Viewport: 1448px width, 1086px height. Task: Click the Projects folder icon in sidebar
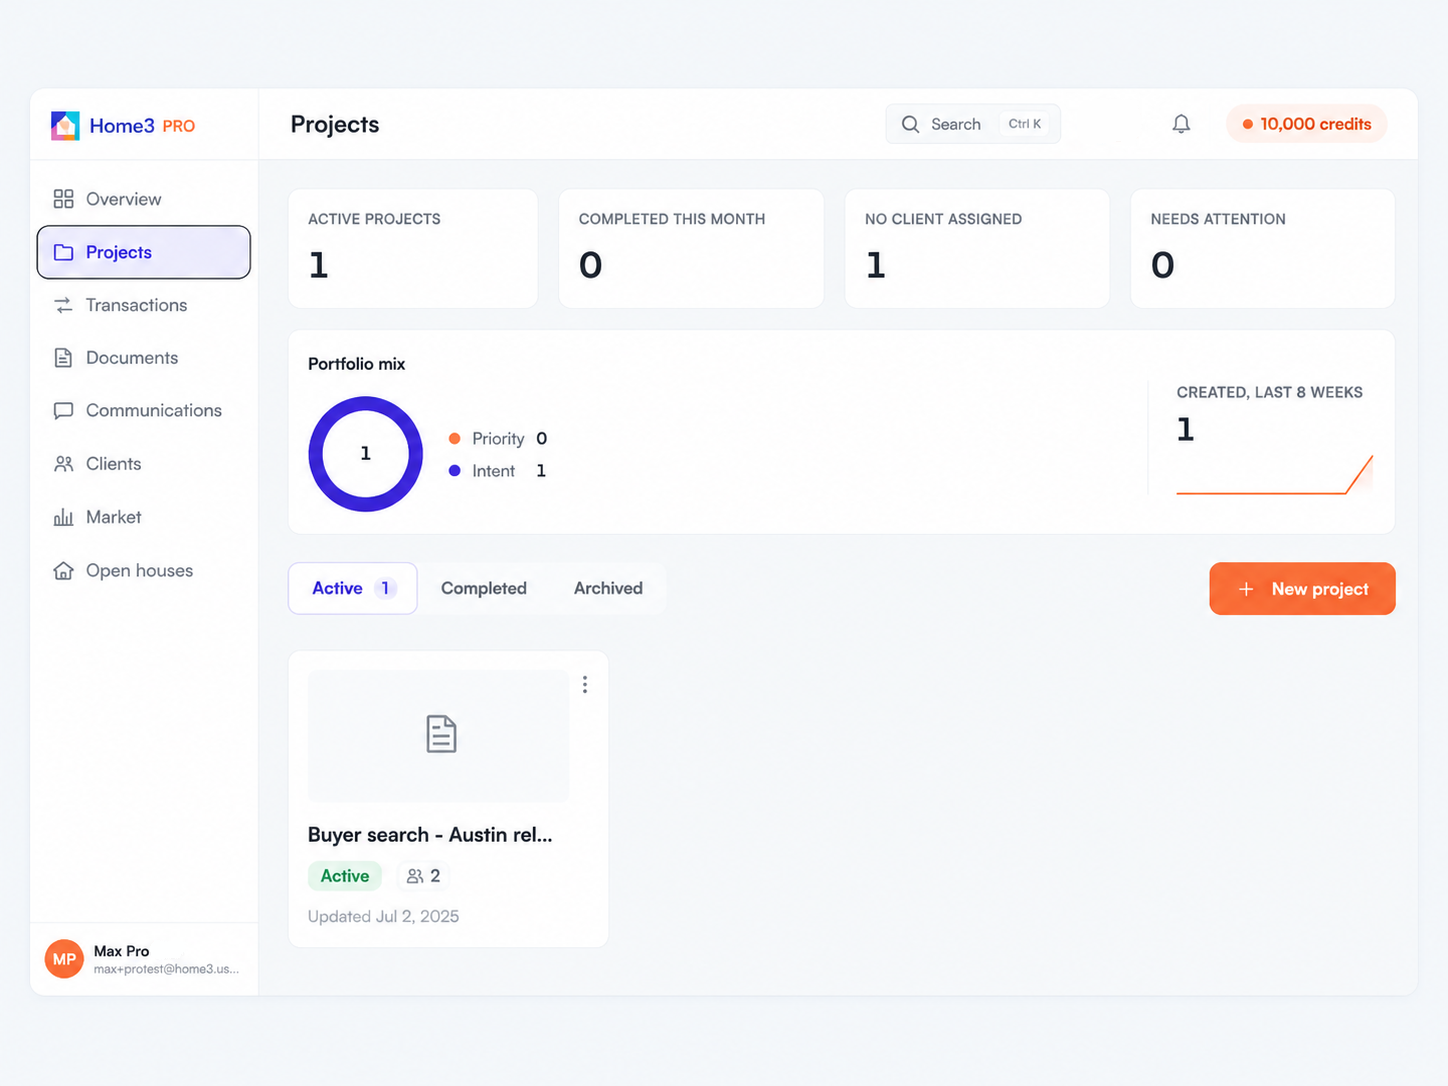click(x=63, y=252)
